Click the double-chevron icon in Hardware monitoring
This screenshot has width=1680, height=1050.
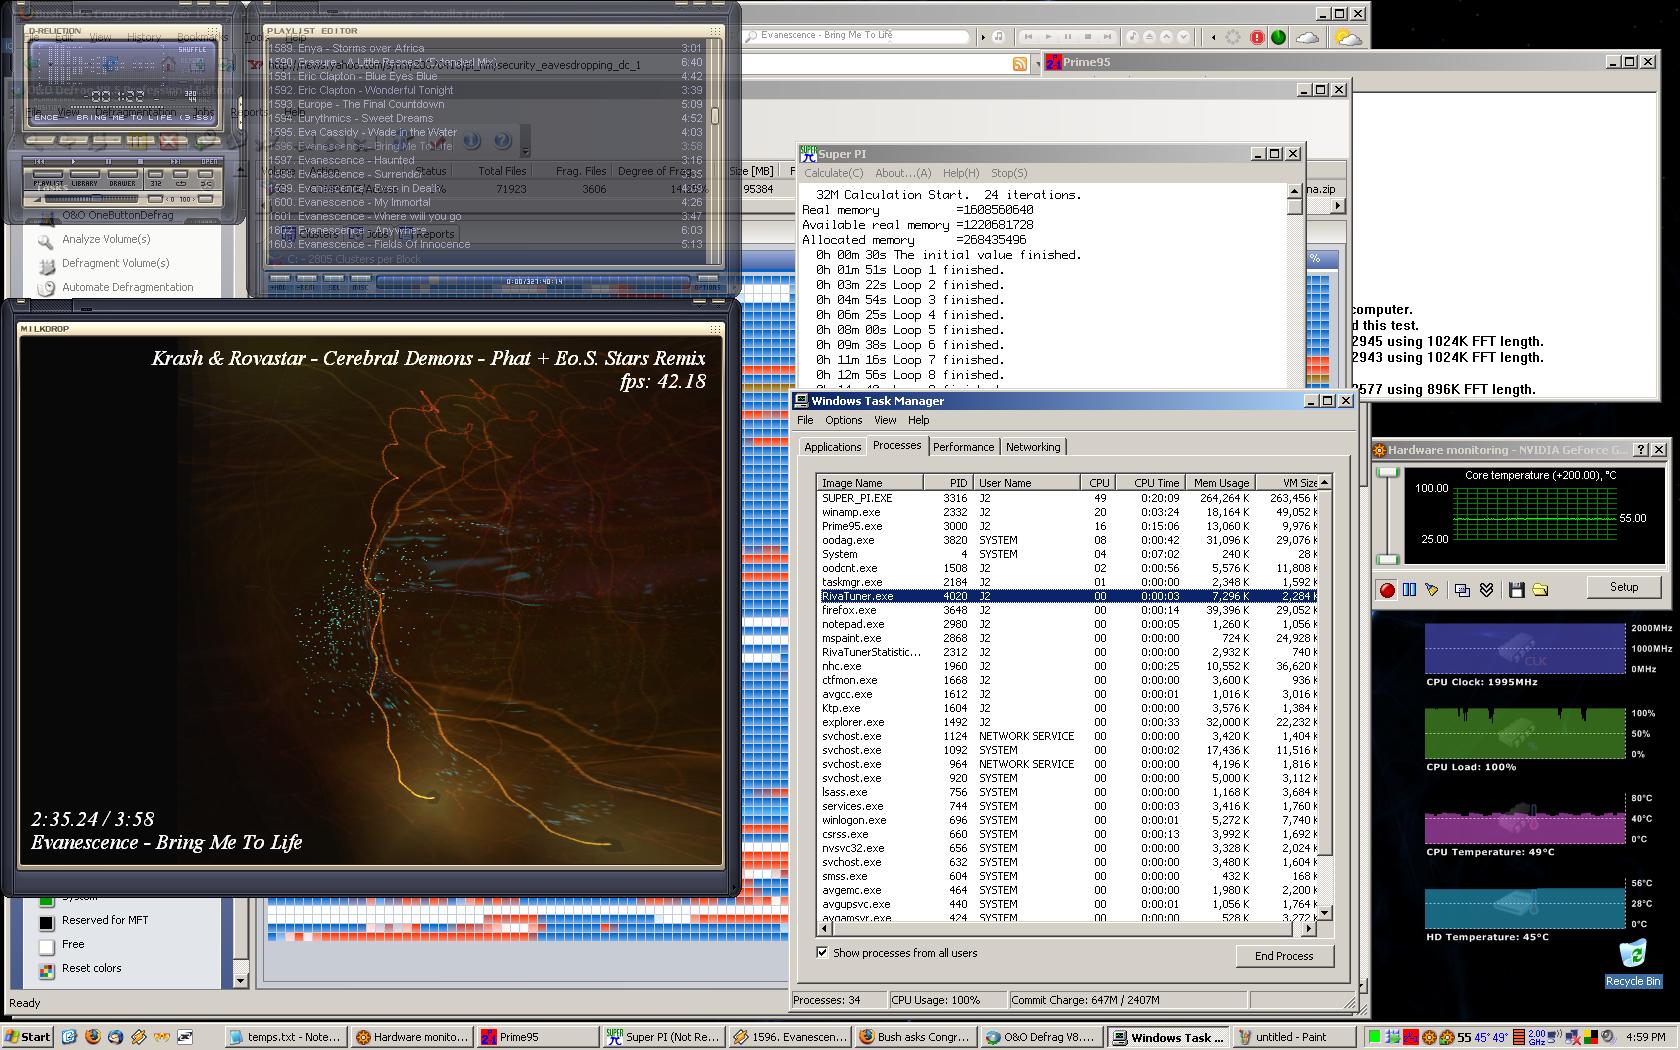(x=1486, y=590)
